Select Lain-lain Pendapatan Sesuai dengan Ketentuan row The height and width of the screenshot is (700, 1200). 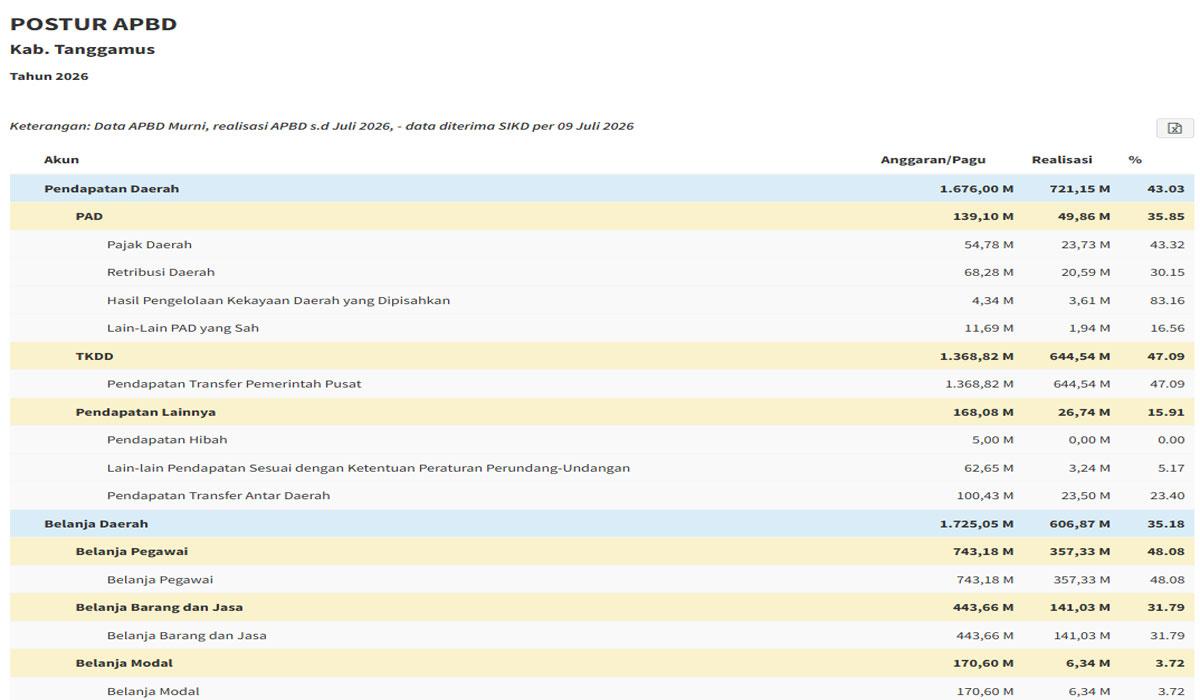coord(602,468)
